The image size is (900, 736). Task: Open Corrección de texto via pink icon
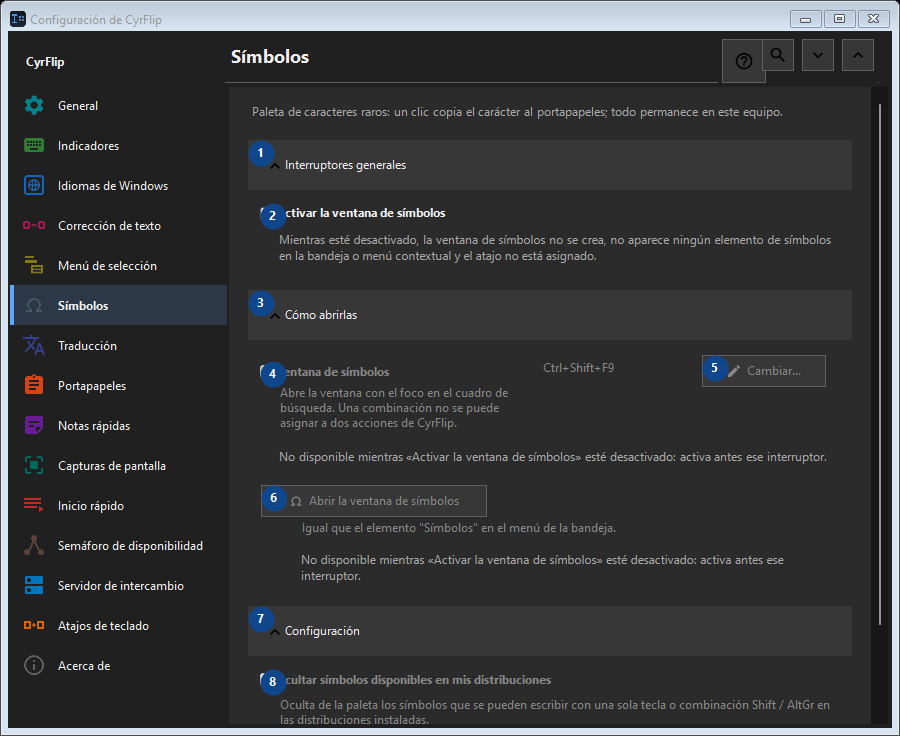[34, 225]
